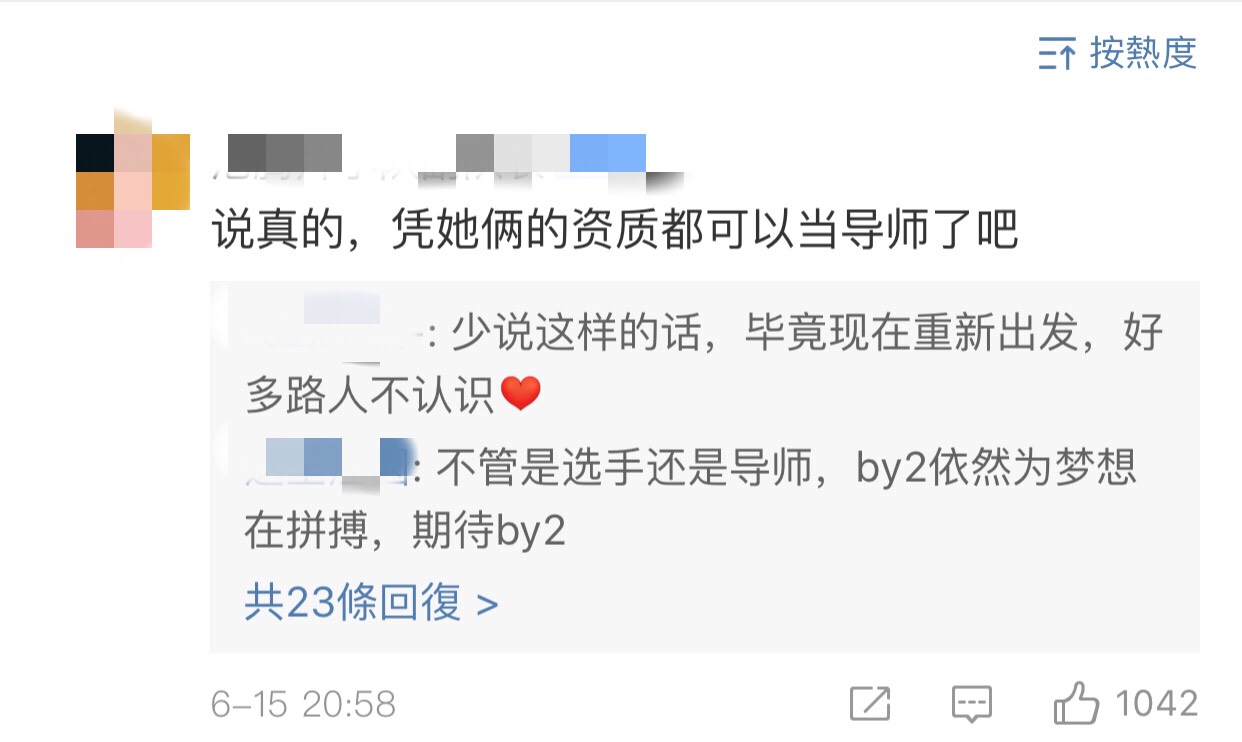Open the commenter's pixelated avatar
1242x742 pixels.
[x=132, y=177]
